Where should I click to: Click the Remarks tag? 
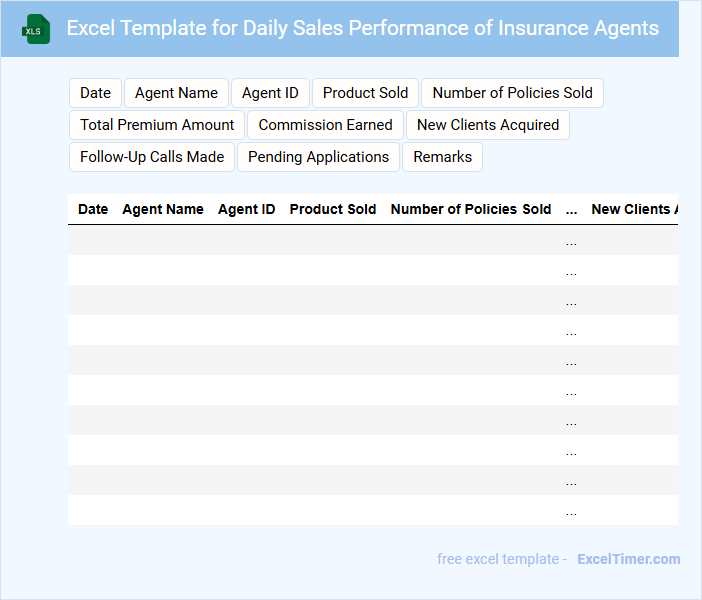tap(442, 157)
